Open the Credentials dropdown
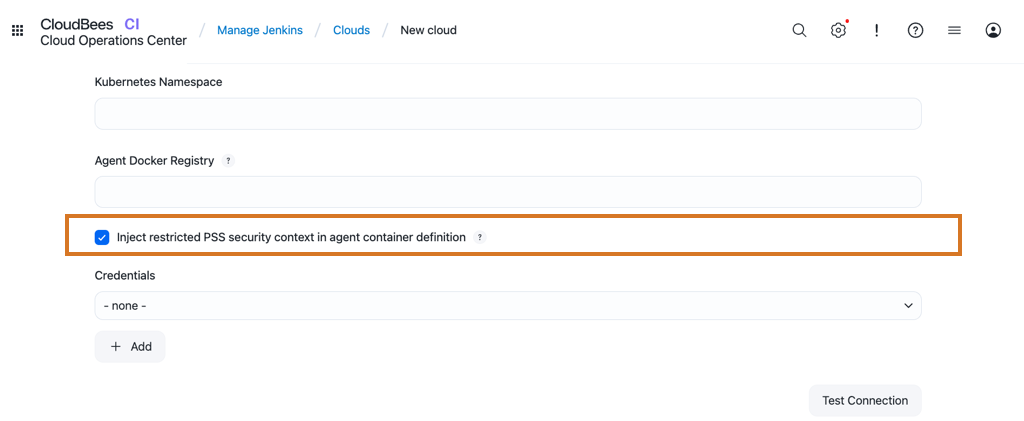The width and height of the screenshot is (1024, 421). pos(508,305)
